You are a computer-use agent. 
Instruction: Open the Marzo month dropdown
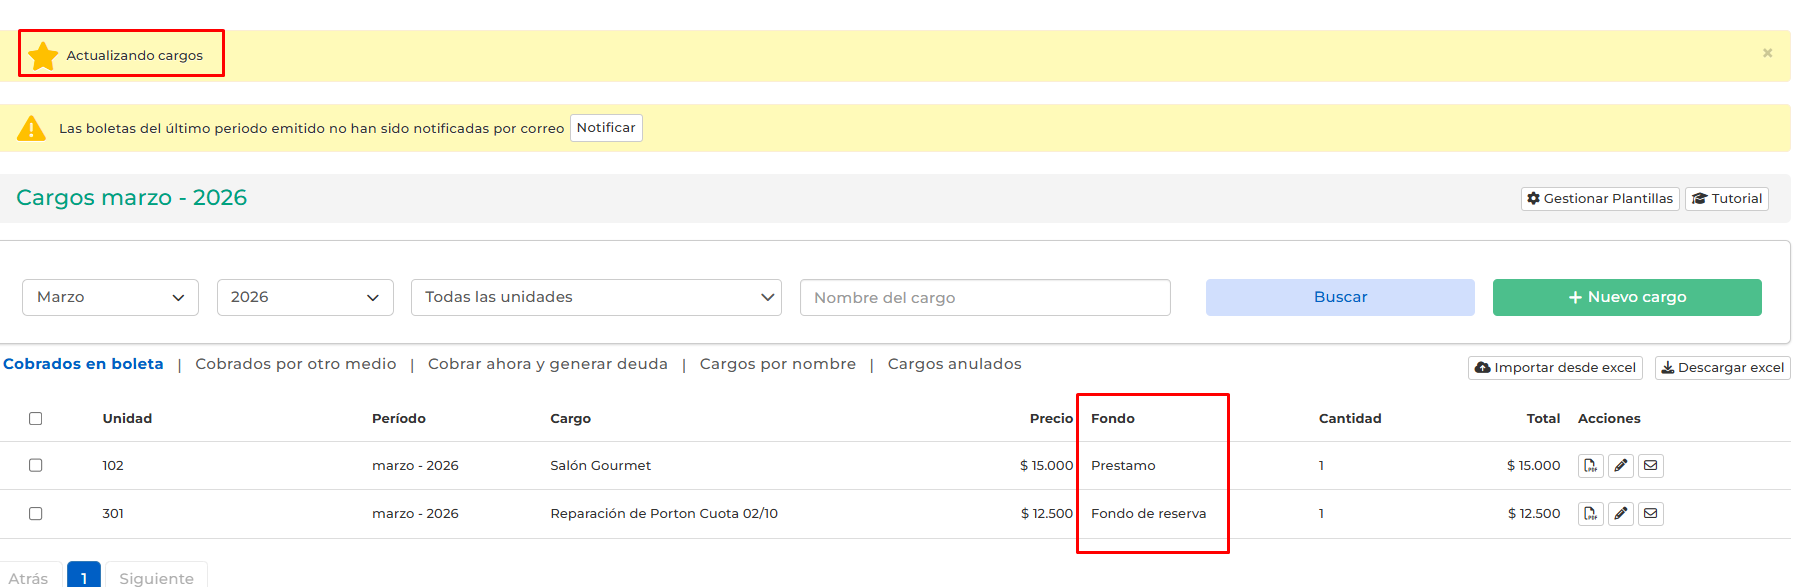click(x=110, y=298)
